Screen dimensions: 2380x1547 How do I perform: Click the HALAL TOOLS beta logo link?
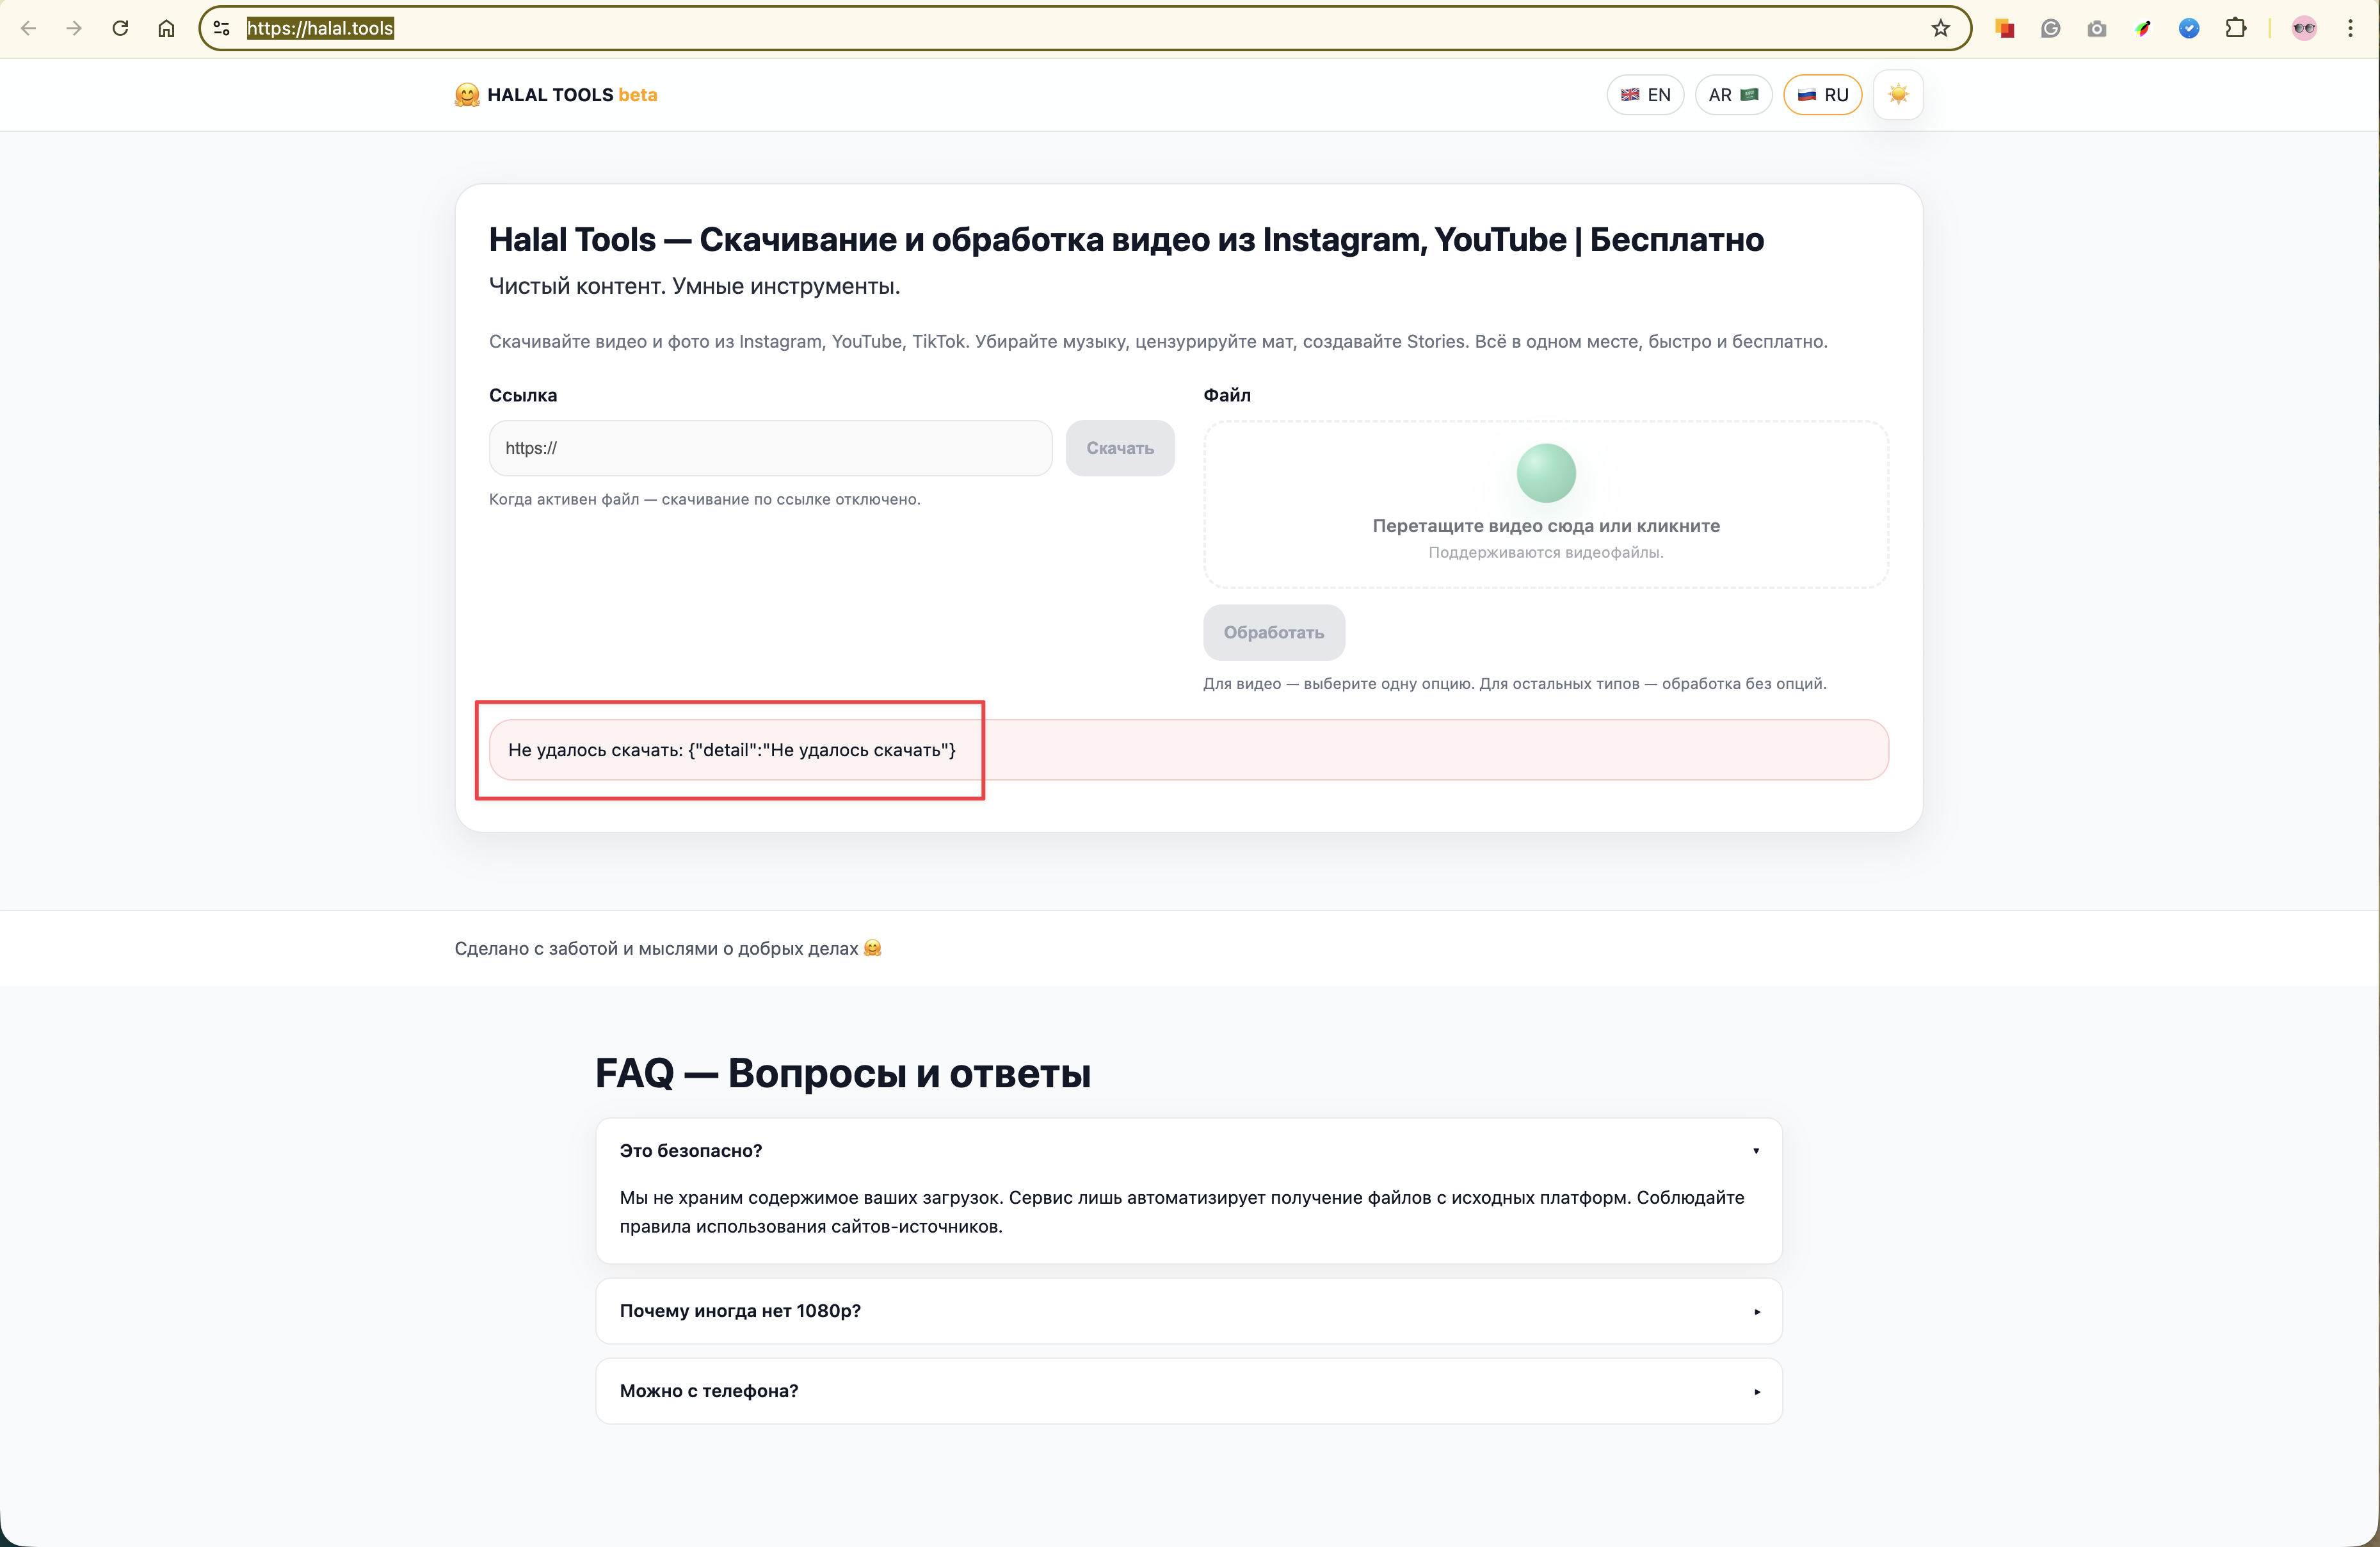[556, 95]
